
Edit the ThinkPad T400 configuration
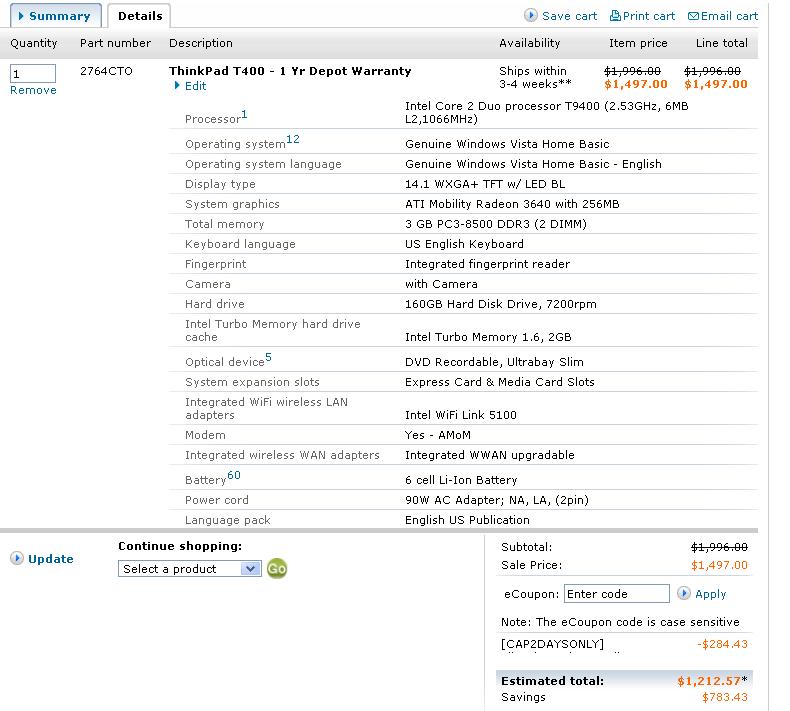coord(195,86)
